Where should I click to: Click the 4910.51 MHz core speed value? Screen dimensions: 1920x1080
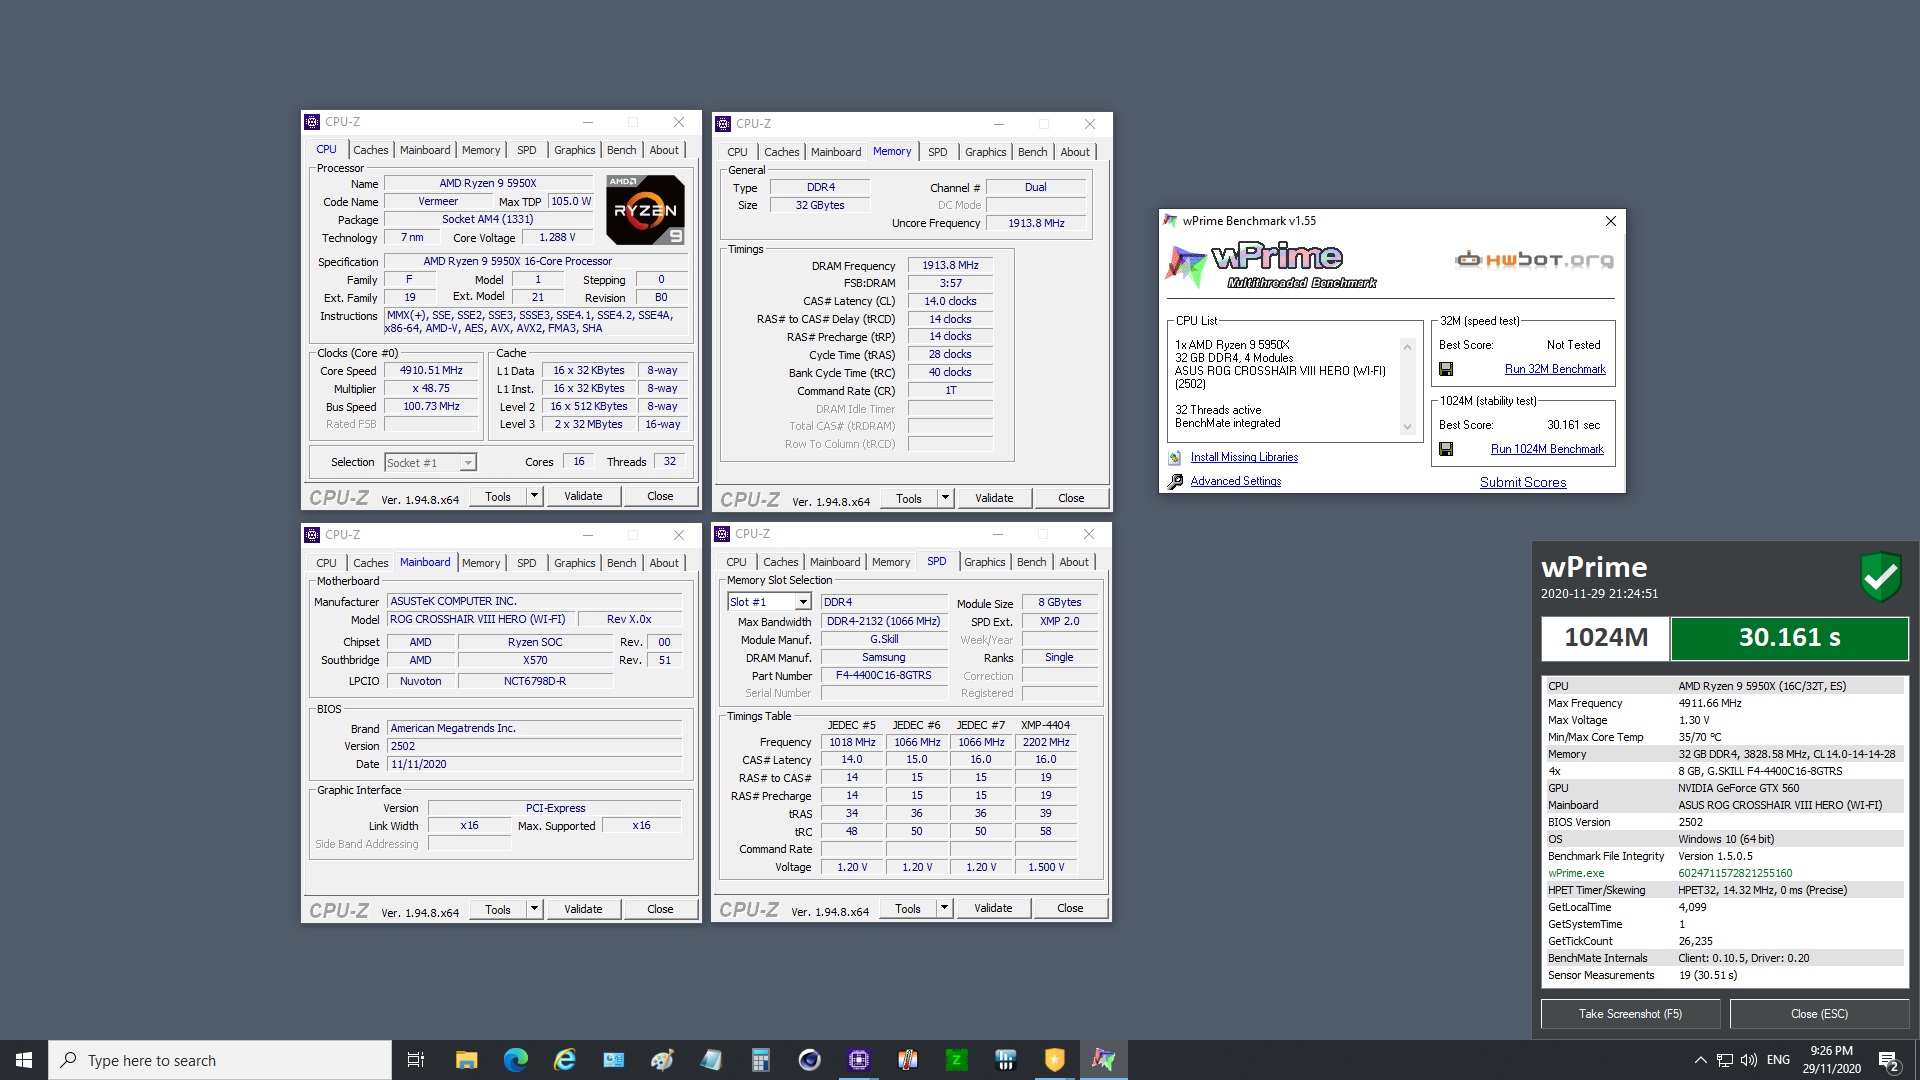pyautogui.click(x=431, y=370)
